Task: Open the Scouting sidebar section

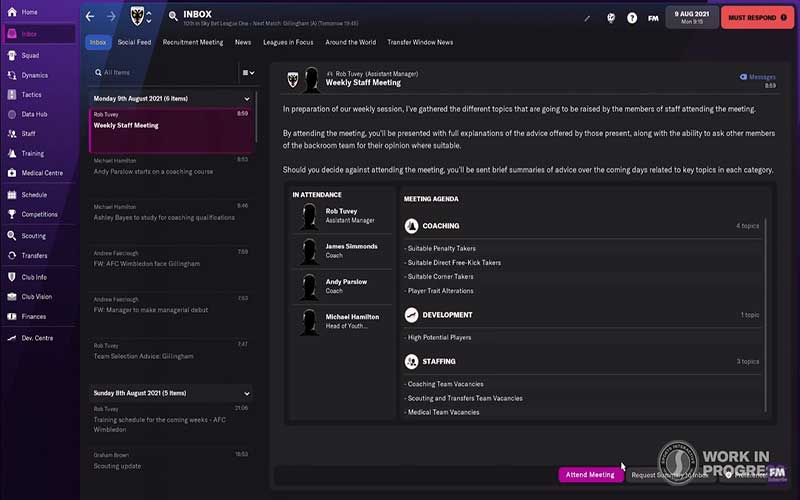Action: point(33,236)
